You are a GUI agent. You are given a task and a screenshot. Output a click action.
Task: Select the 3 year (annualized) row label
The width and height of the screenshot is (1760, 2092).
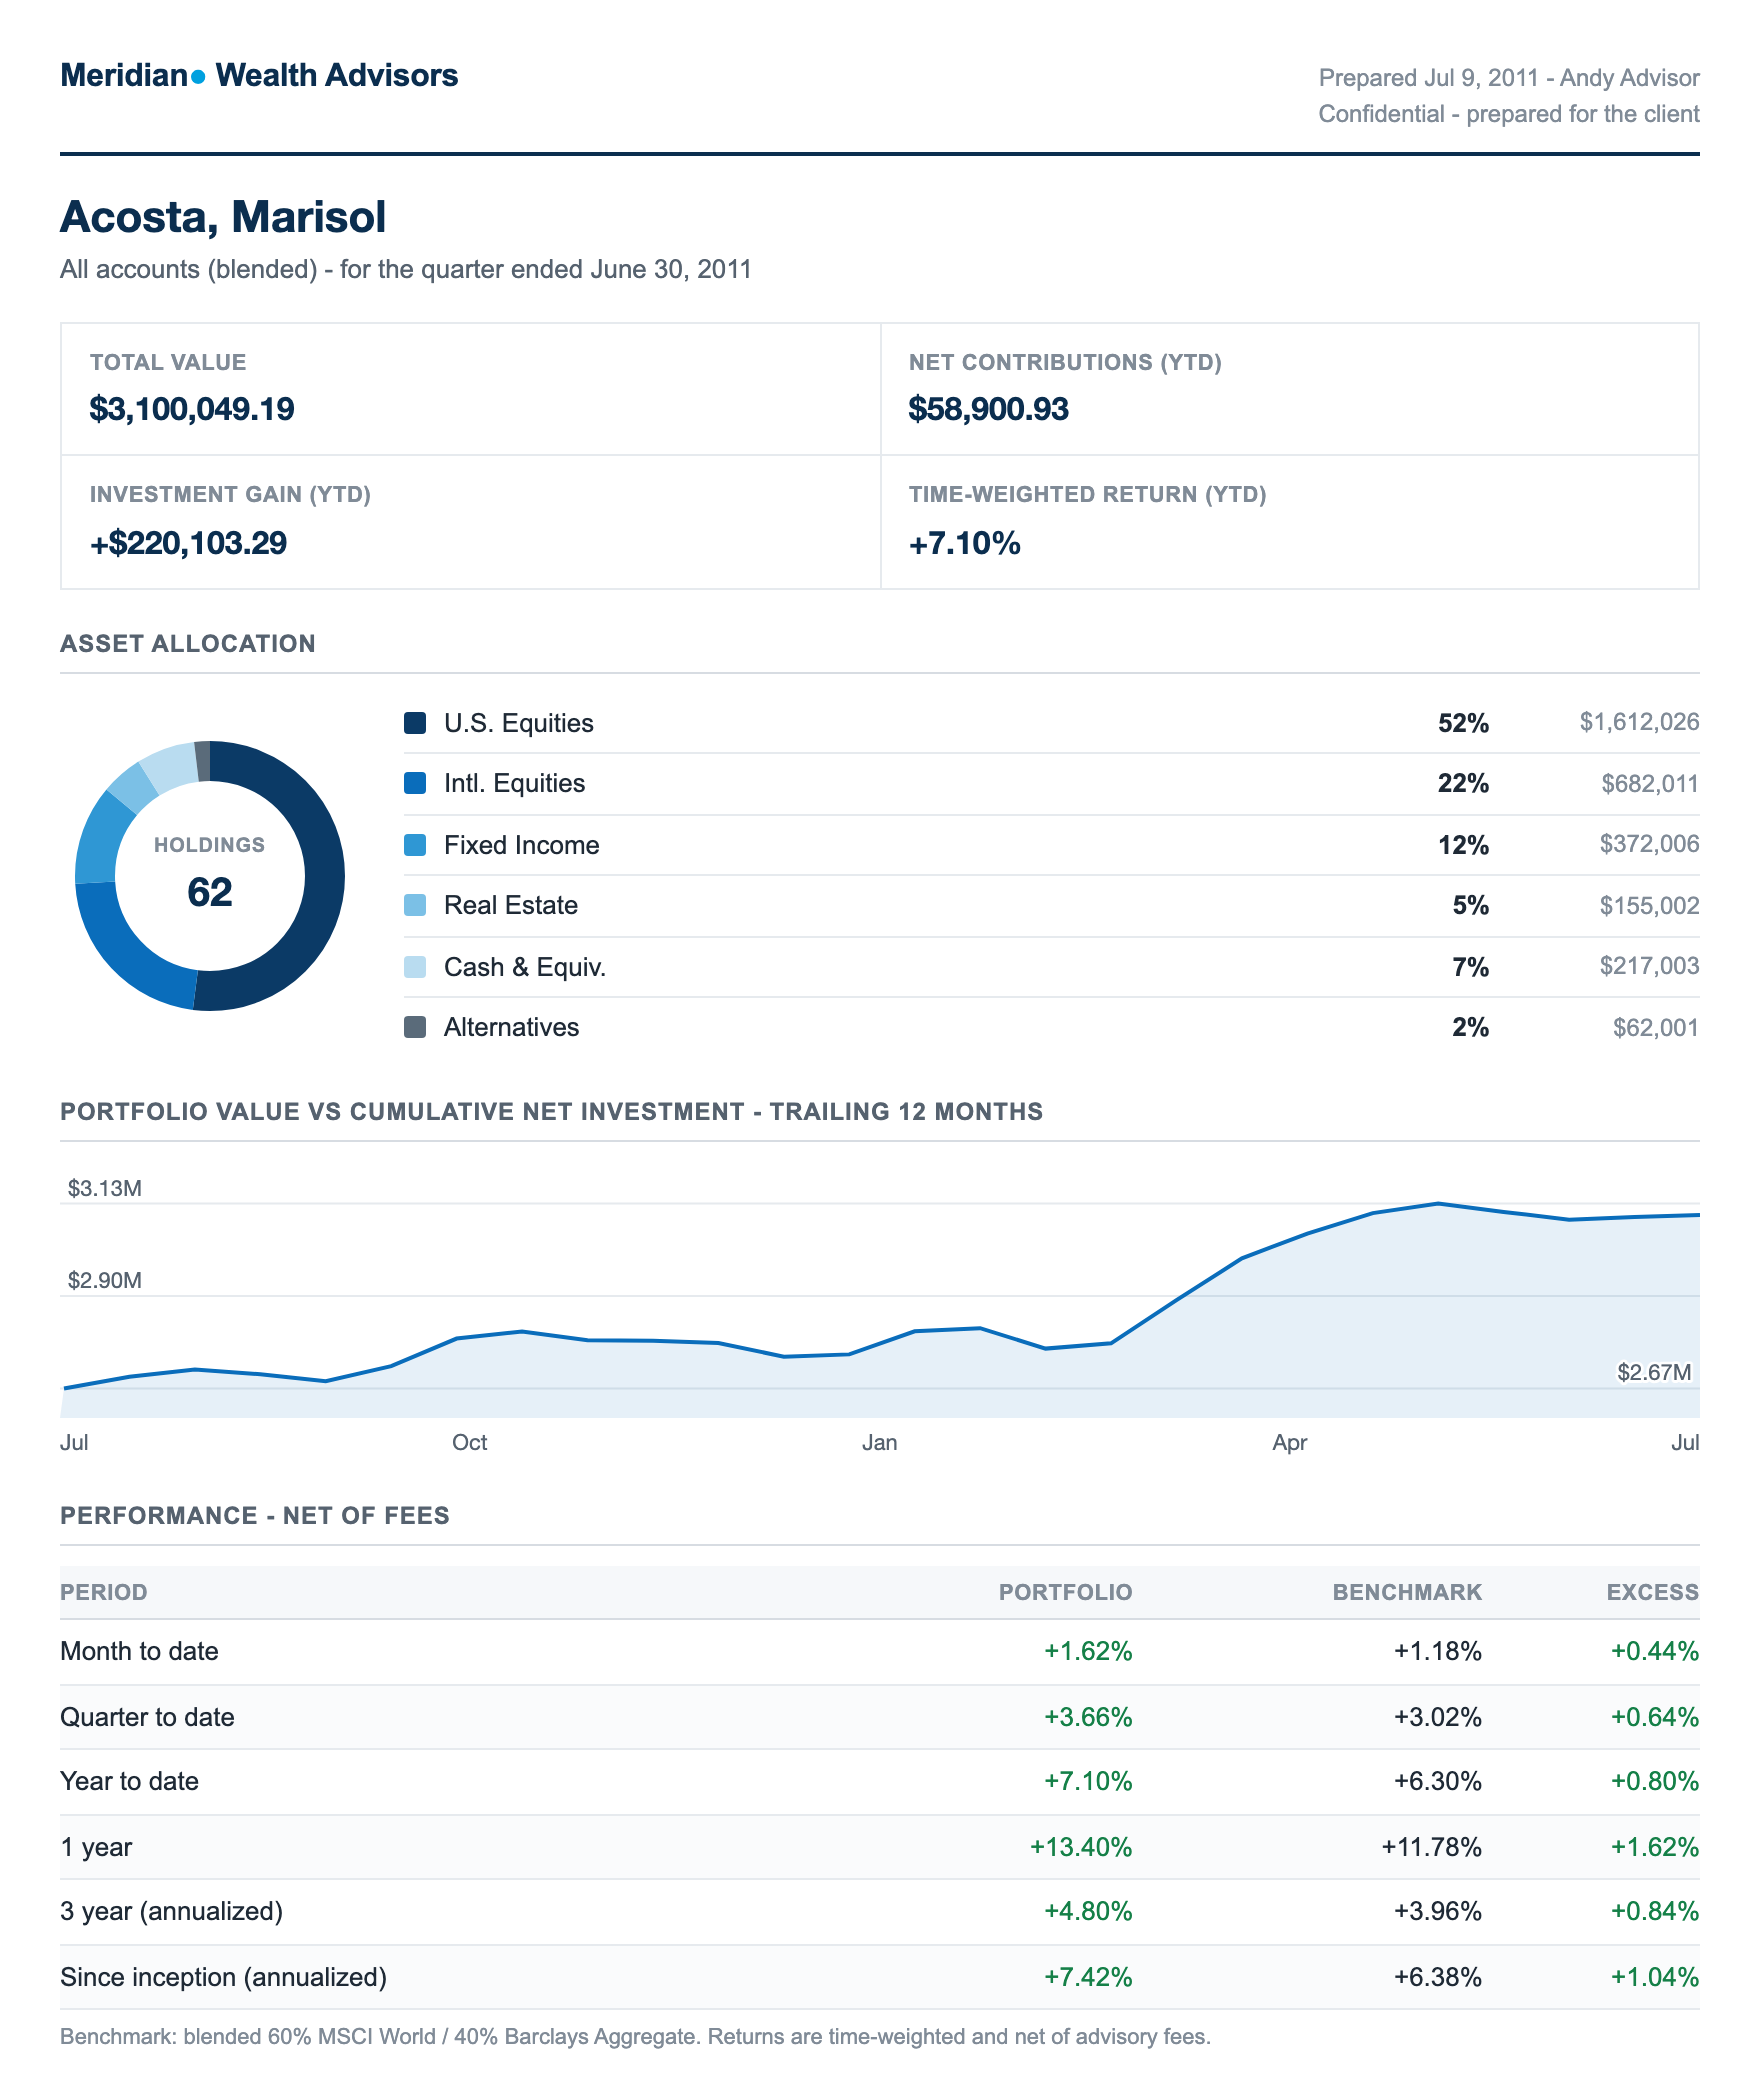171,1911
